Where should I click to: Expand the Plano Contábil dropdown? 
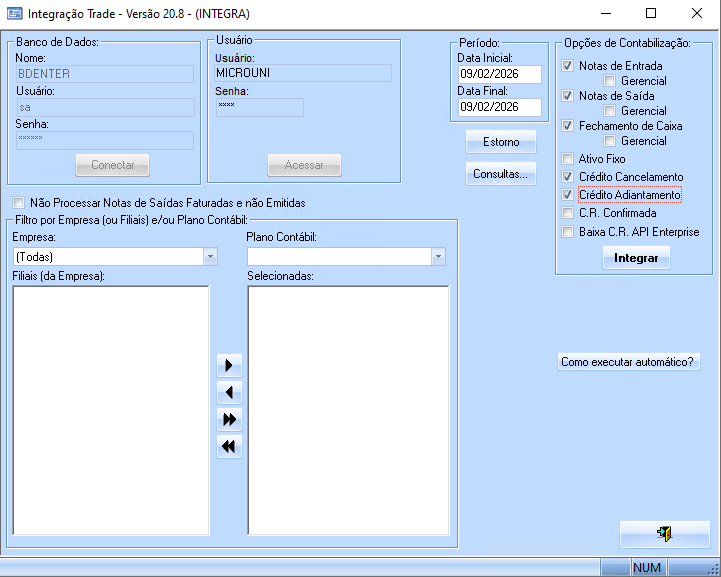click(x=438, y=257)
